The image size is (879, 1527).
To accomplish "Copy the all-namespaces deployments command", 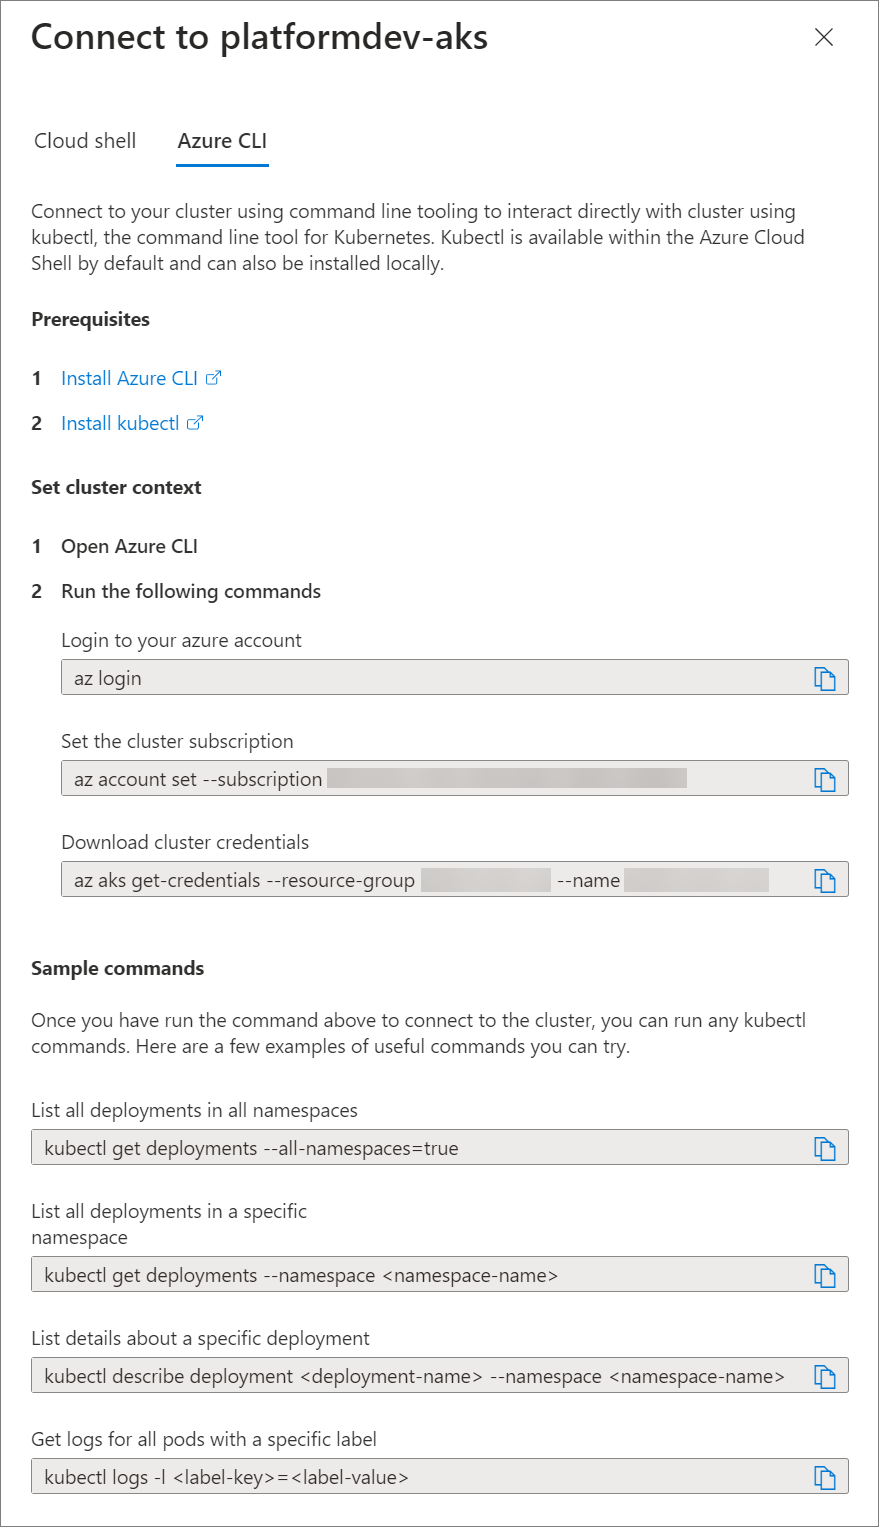I will tap(824, 1149).
